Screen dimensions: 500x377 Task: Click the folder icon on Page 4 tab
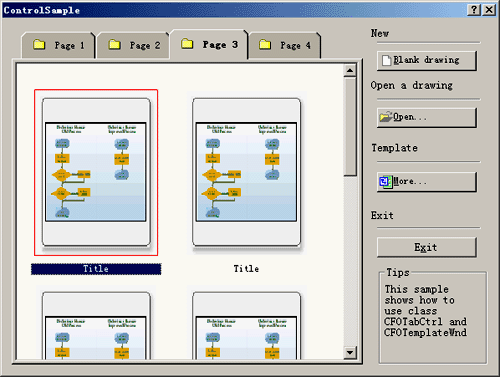coord(265,44)
